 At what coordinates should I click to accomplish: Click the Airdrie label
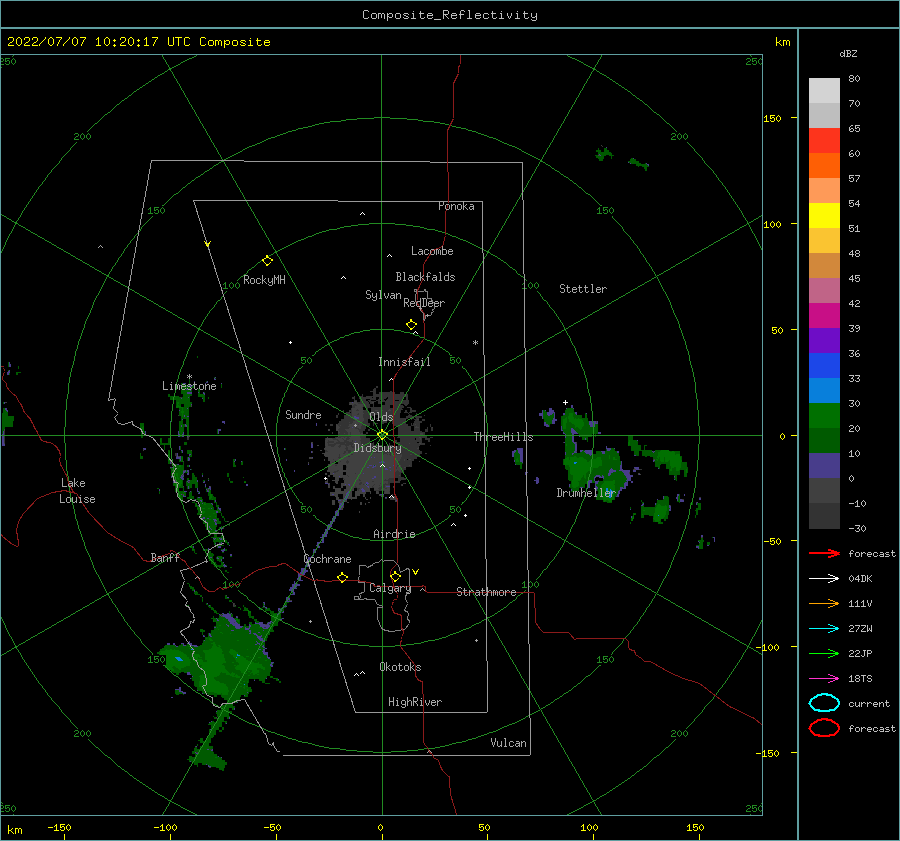pos(394,534)
